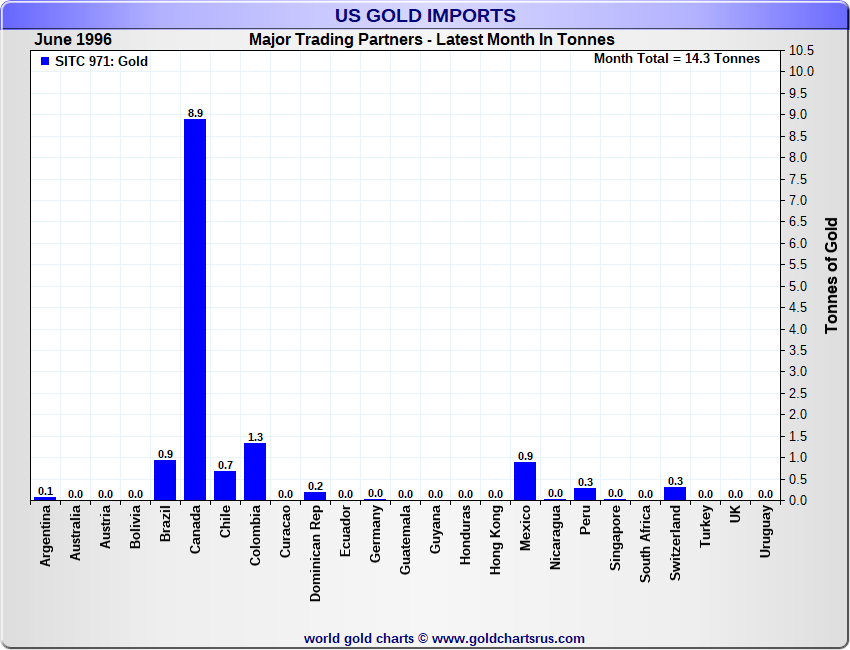Open the www.goldchartsrus.com footer link

click(508, 638)
